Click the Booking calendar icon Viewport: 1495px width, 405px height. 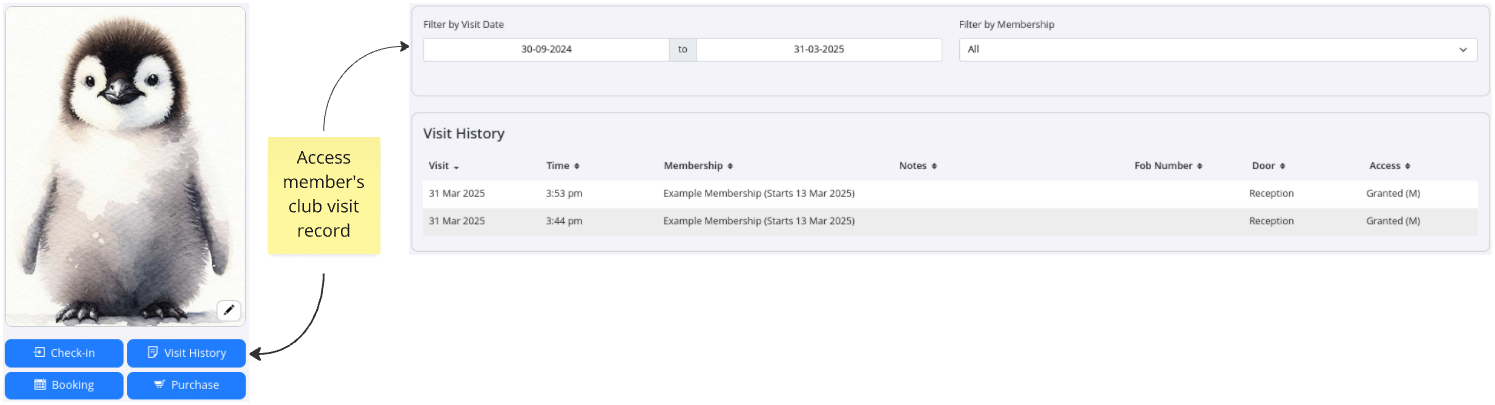click(40, 385)
